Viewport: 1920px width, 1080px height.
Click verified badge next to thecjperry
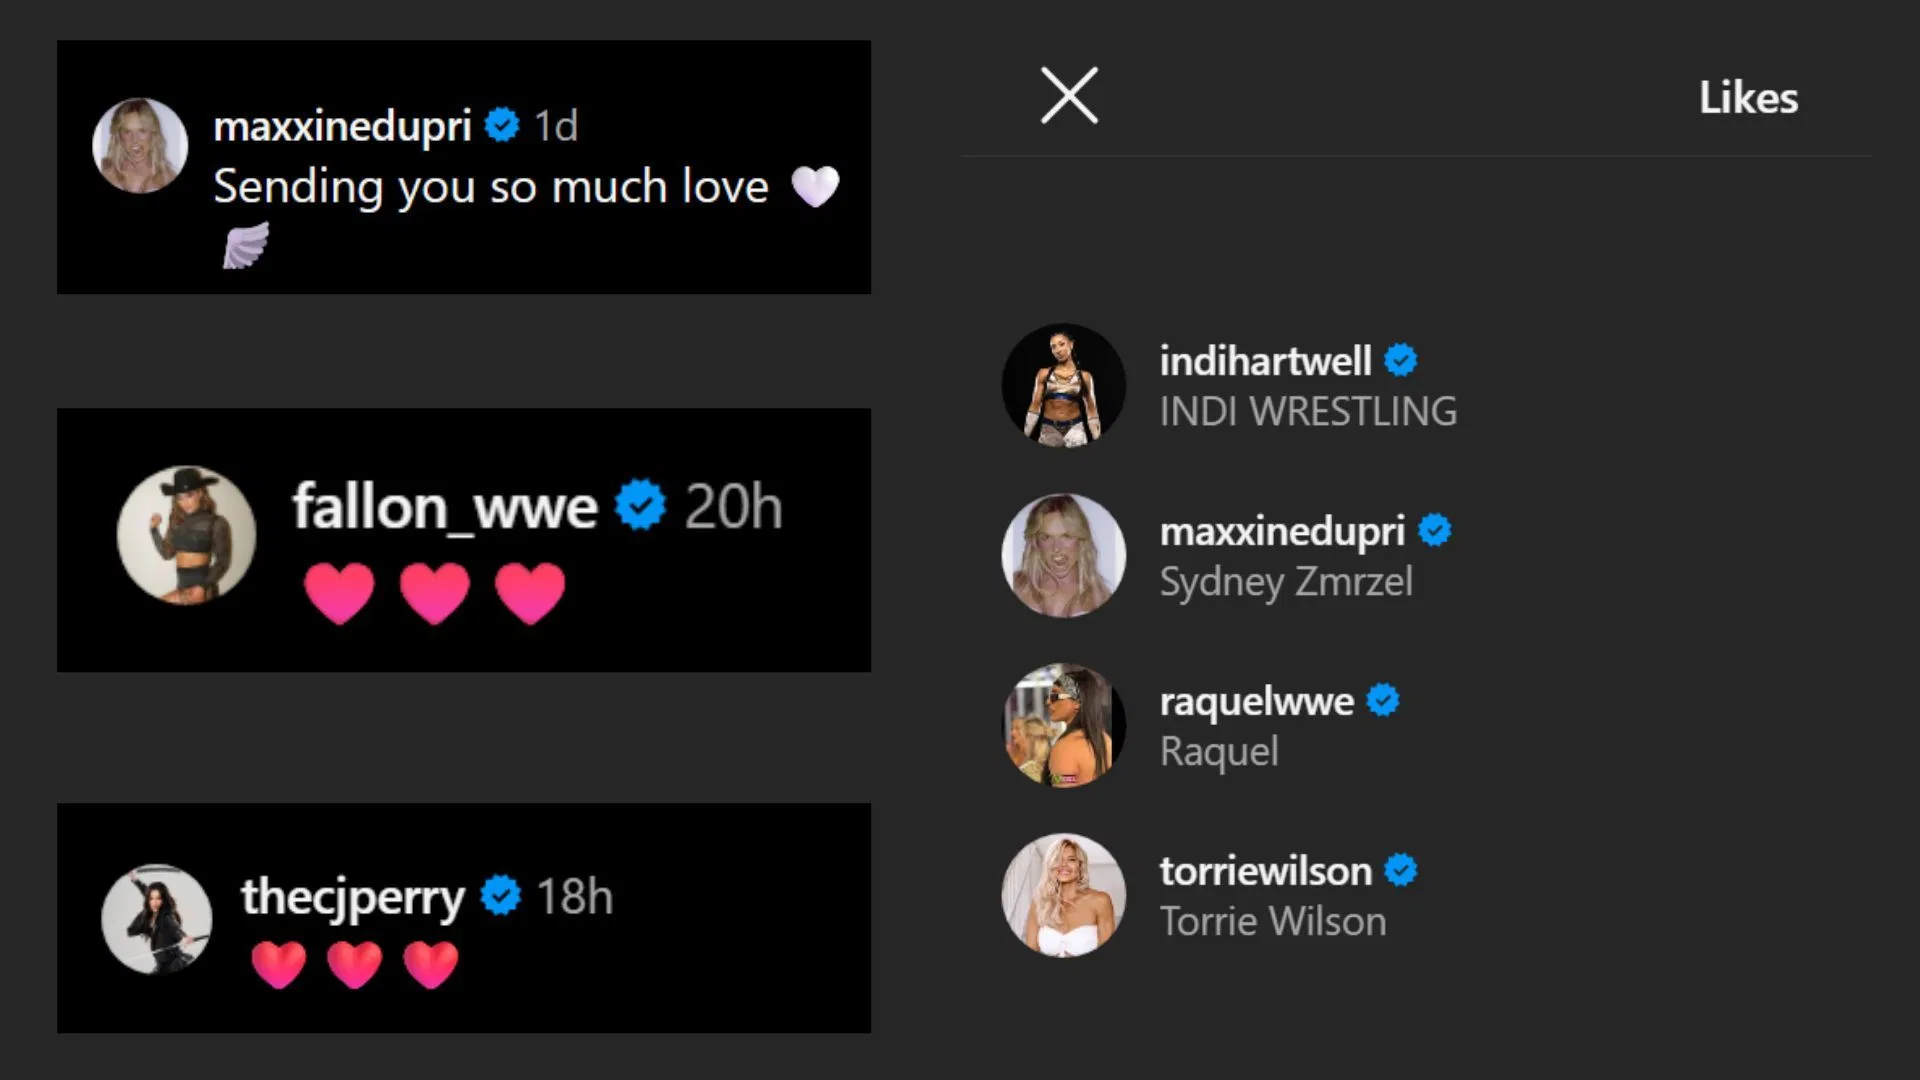(501, 895)
